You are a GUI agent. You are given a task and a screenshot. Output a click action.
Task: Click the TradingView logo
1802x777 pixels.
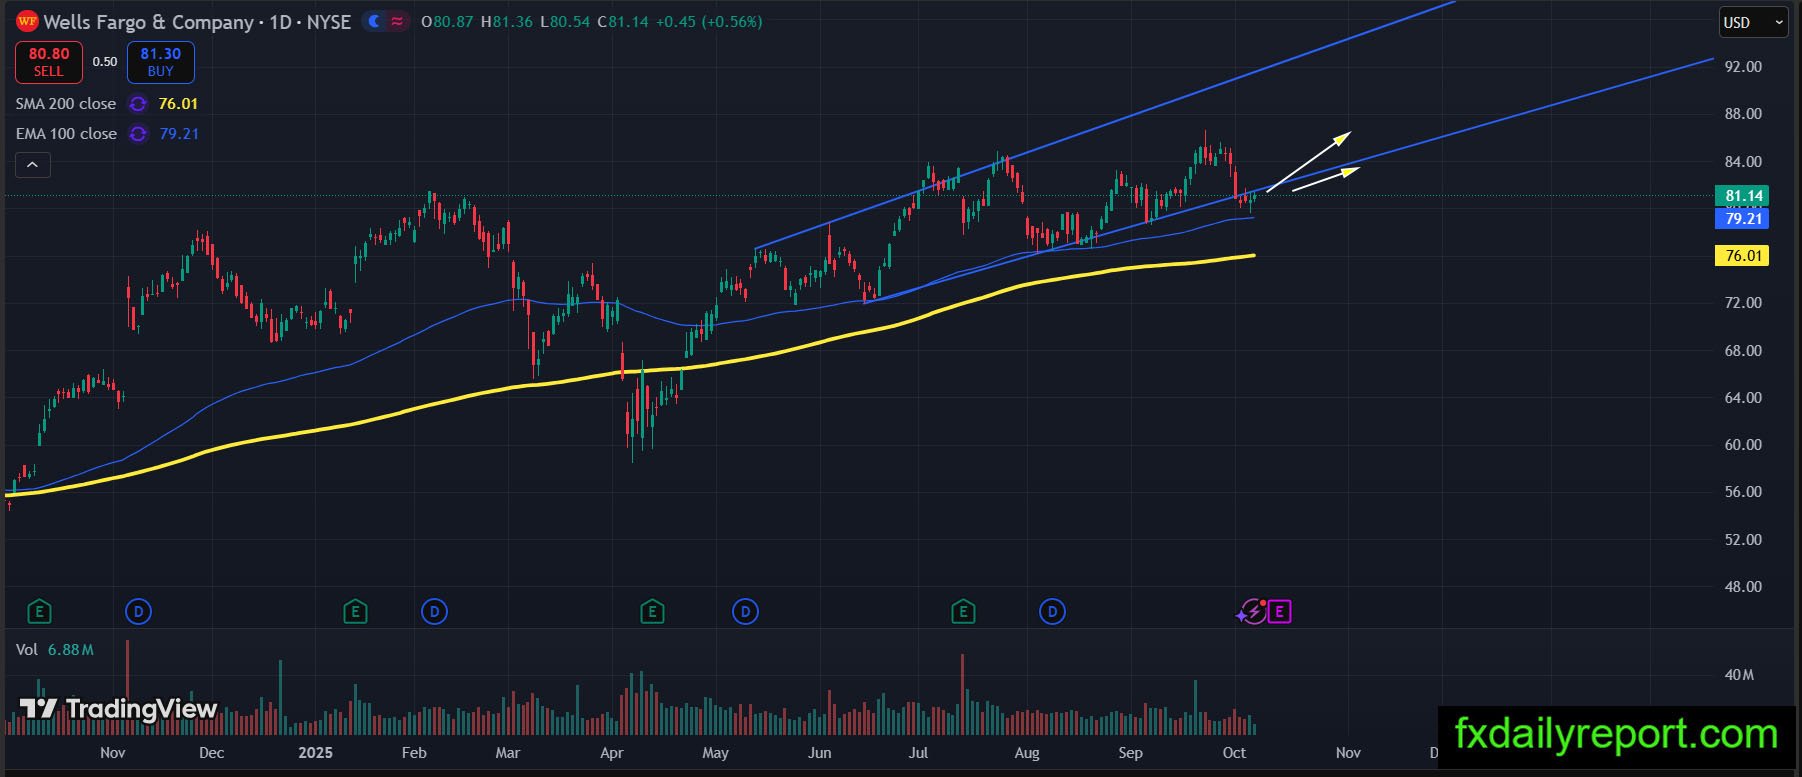pos(118,709)
